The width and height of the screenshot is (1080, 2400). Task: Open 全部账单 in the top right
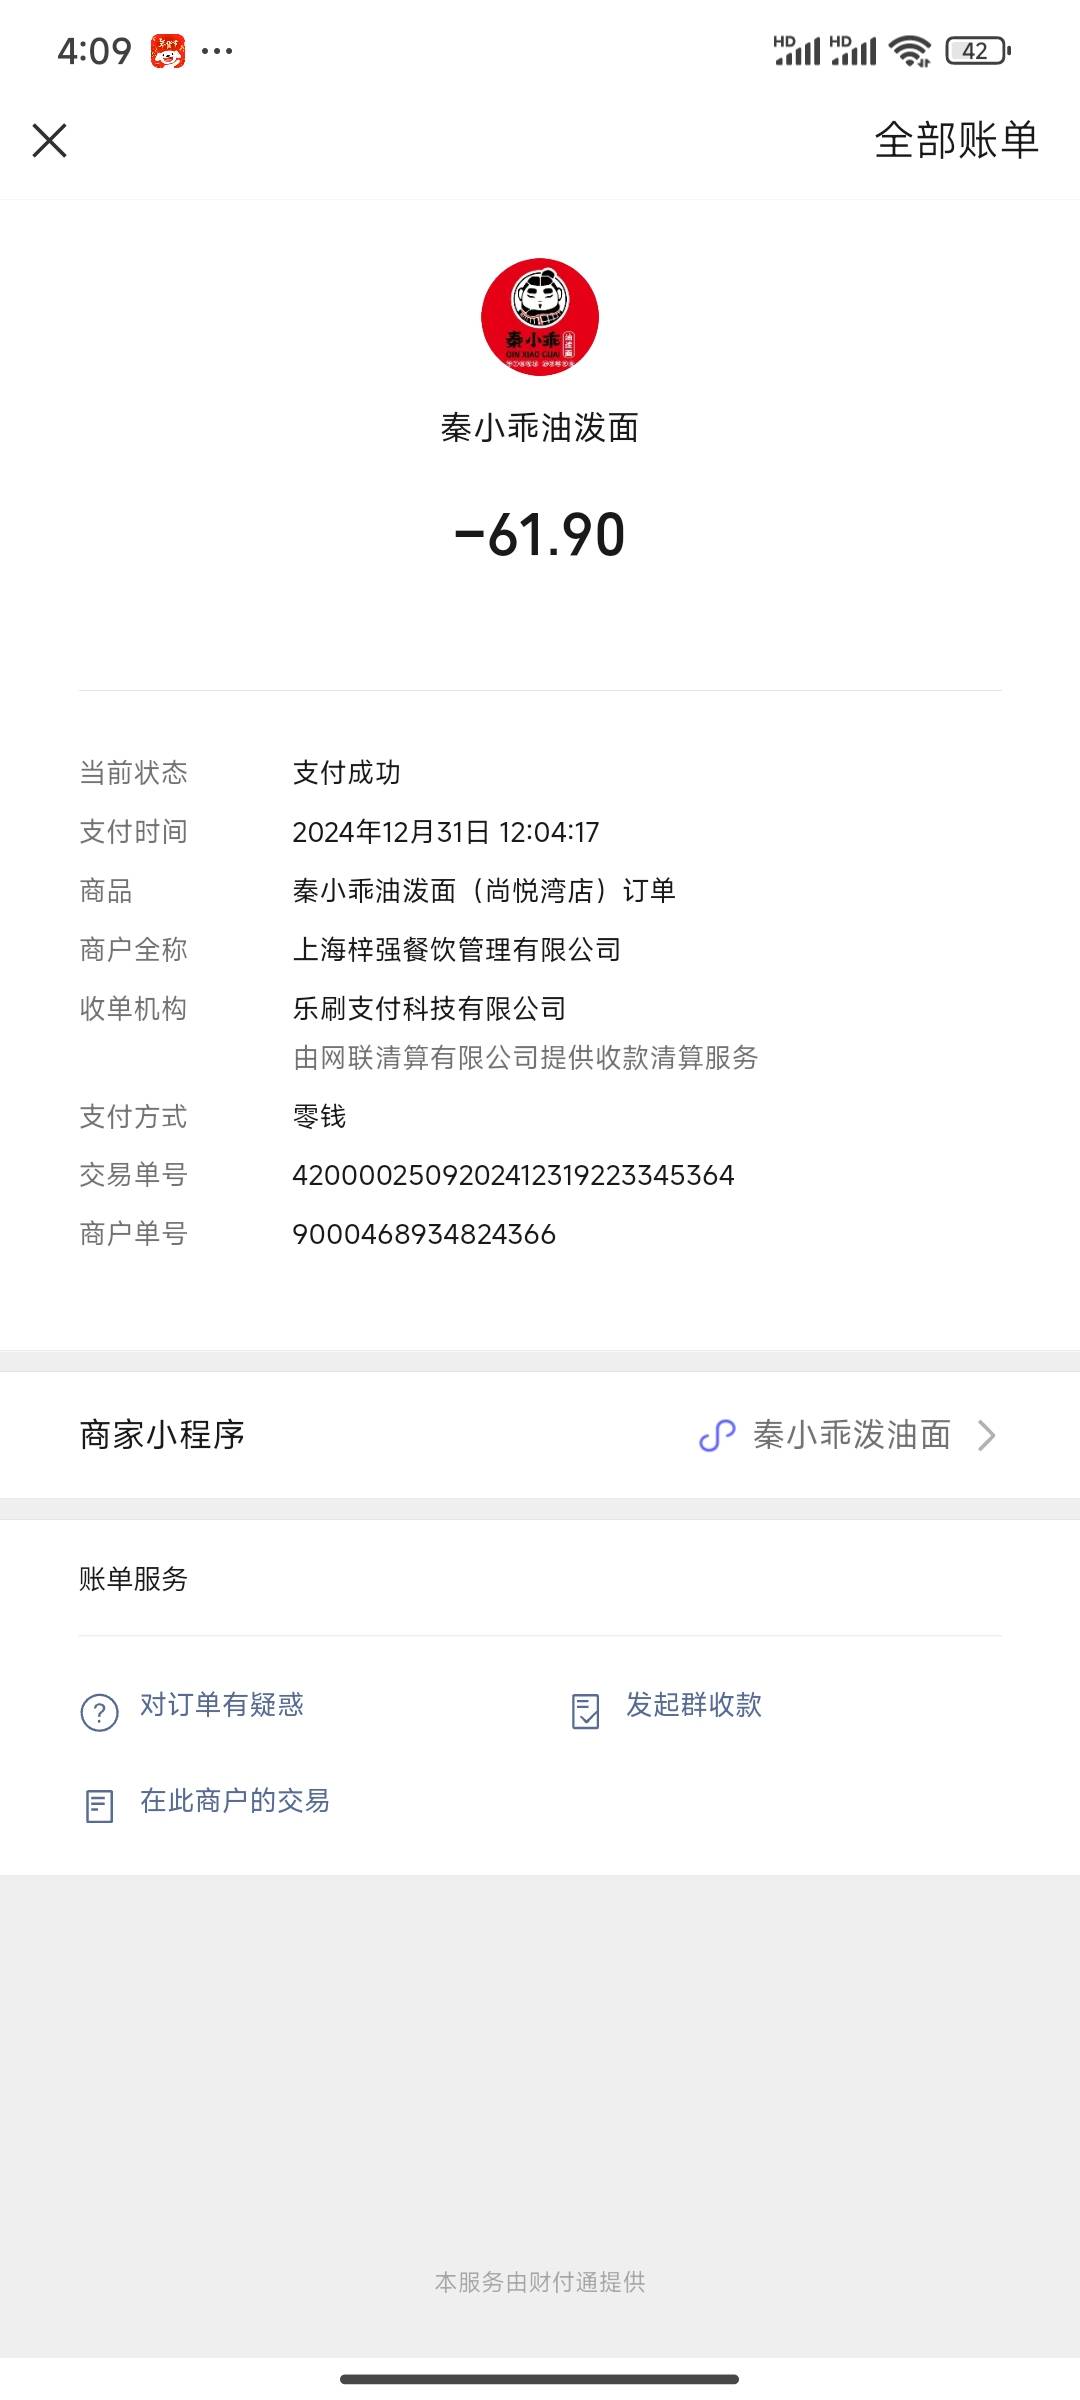pos(957,140)
